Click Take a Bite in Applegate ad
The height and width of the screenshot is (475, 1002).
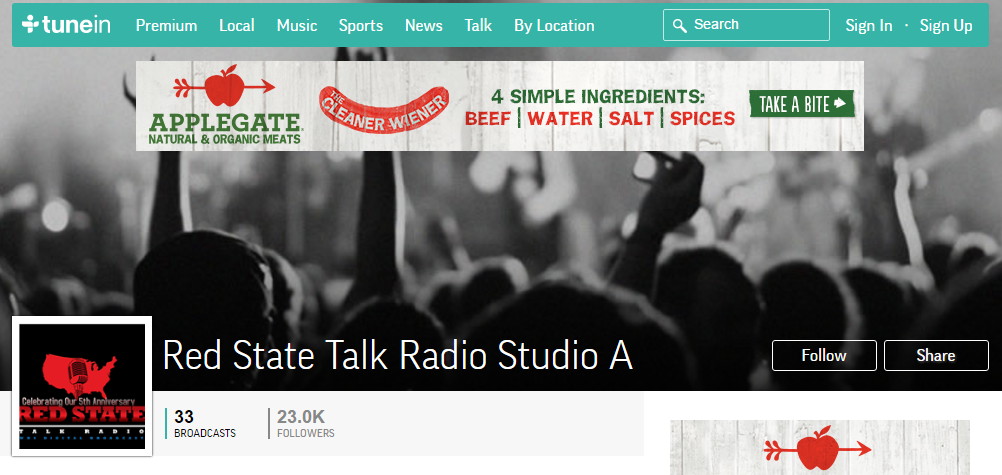tap(803, 103)
